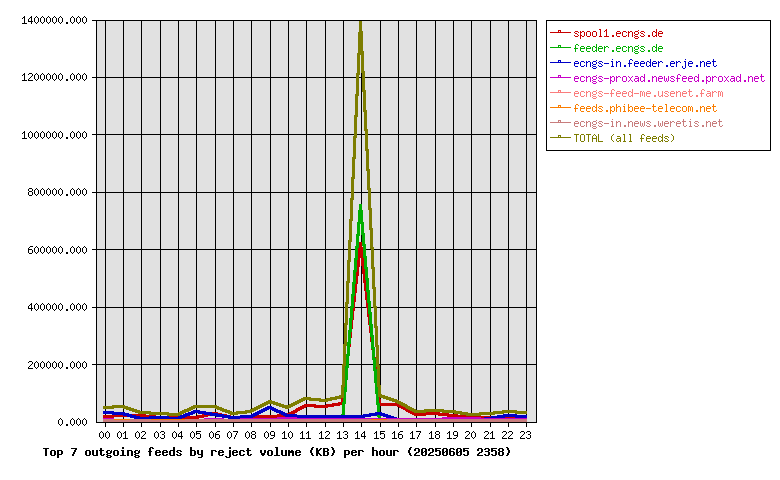780x480 pixels.
Task: Click the 800000.000 y-axis label
Action: (57, 192)
